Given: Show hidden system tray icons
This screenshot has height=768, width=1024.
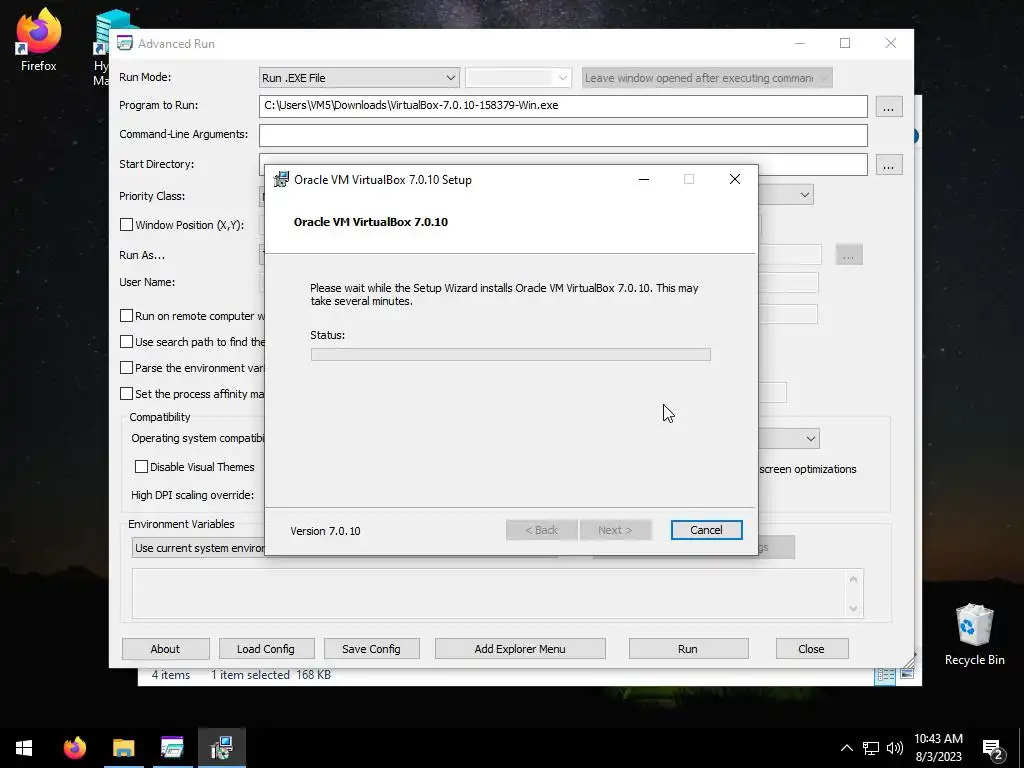Looking at the screenshot, I should 846,748.
